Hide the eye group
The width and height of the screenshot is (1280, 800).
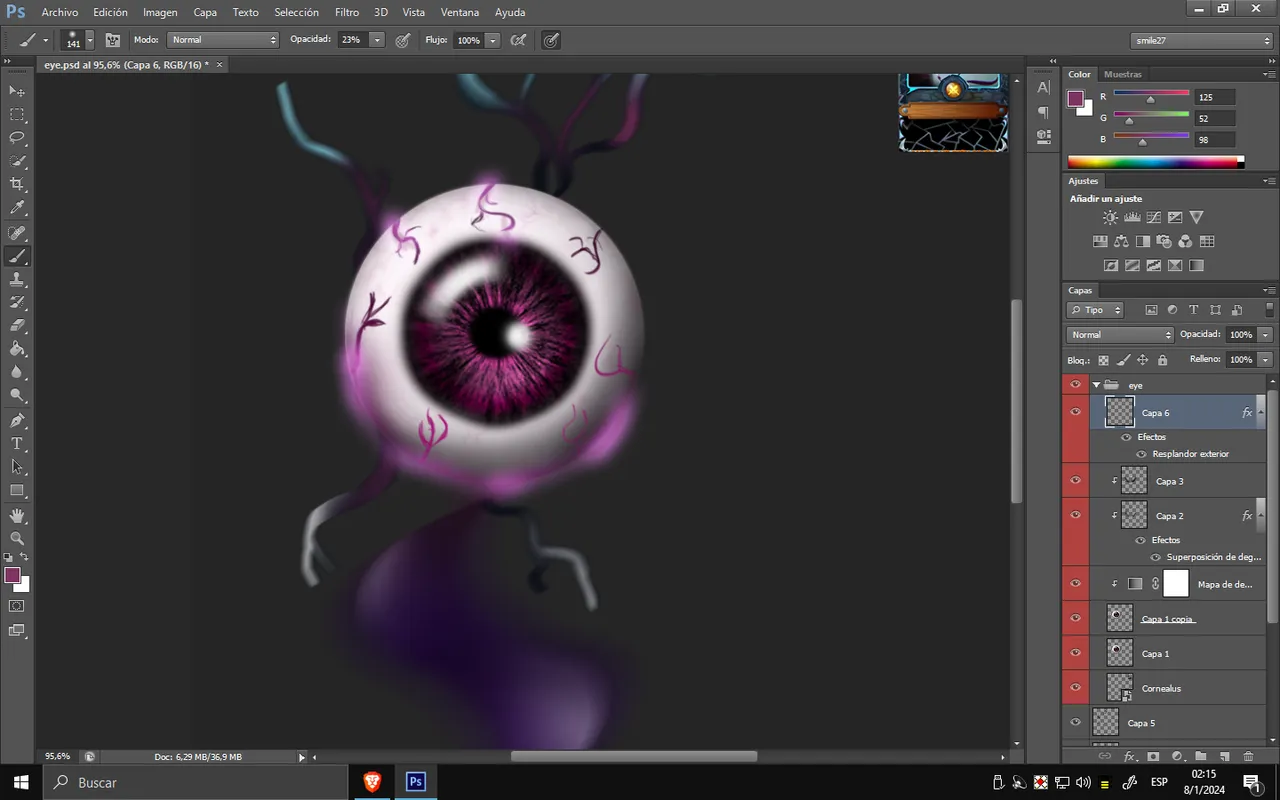[x=1076, y=384]
